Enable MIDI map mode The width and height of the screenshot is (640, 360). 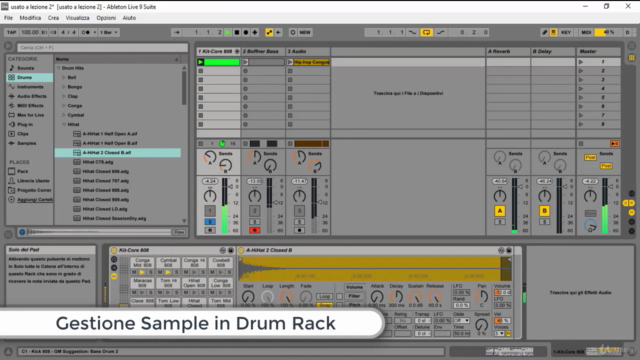coord(586,32)
